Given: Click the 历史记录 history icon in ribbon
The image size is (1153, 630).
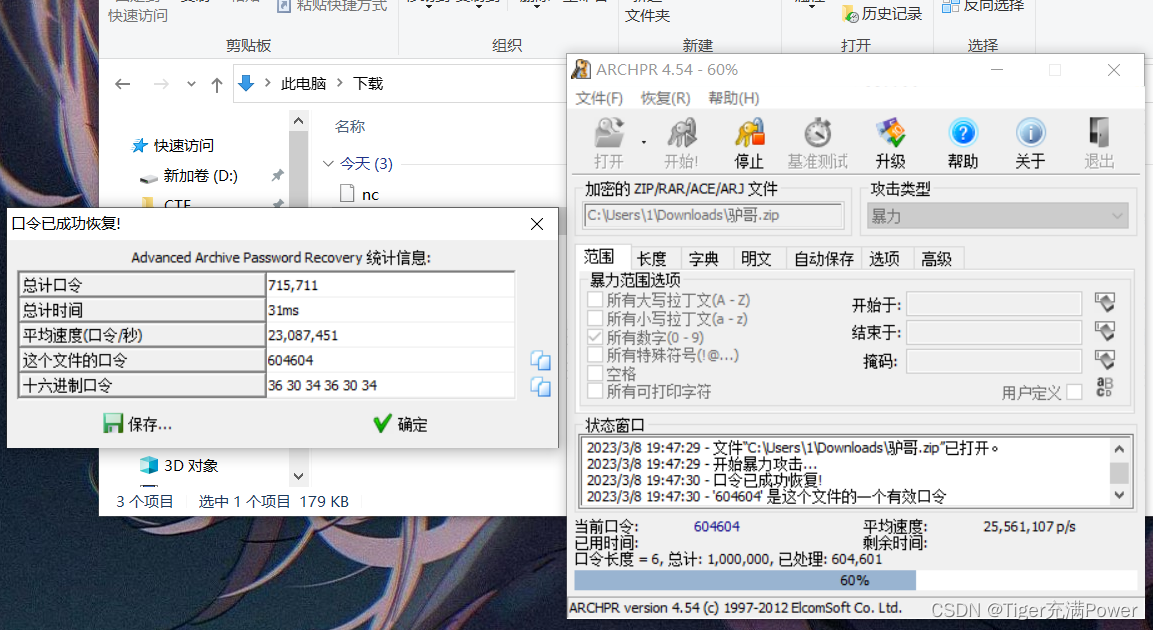Looking at the screenshot, I should pos(850,14).
